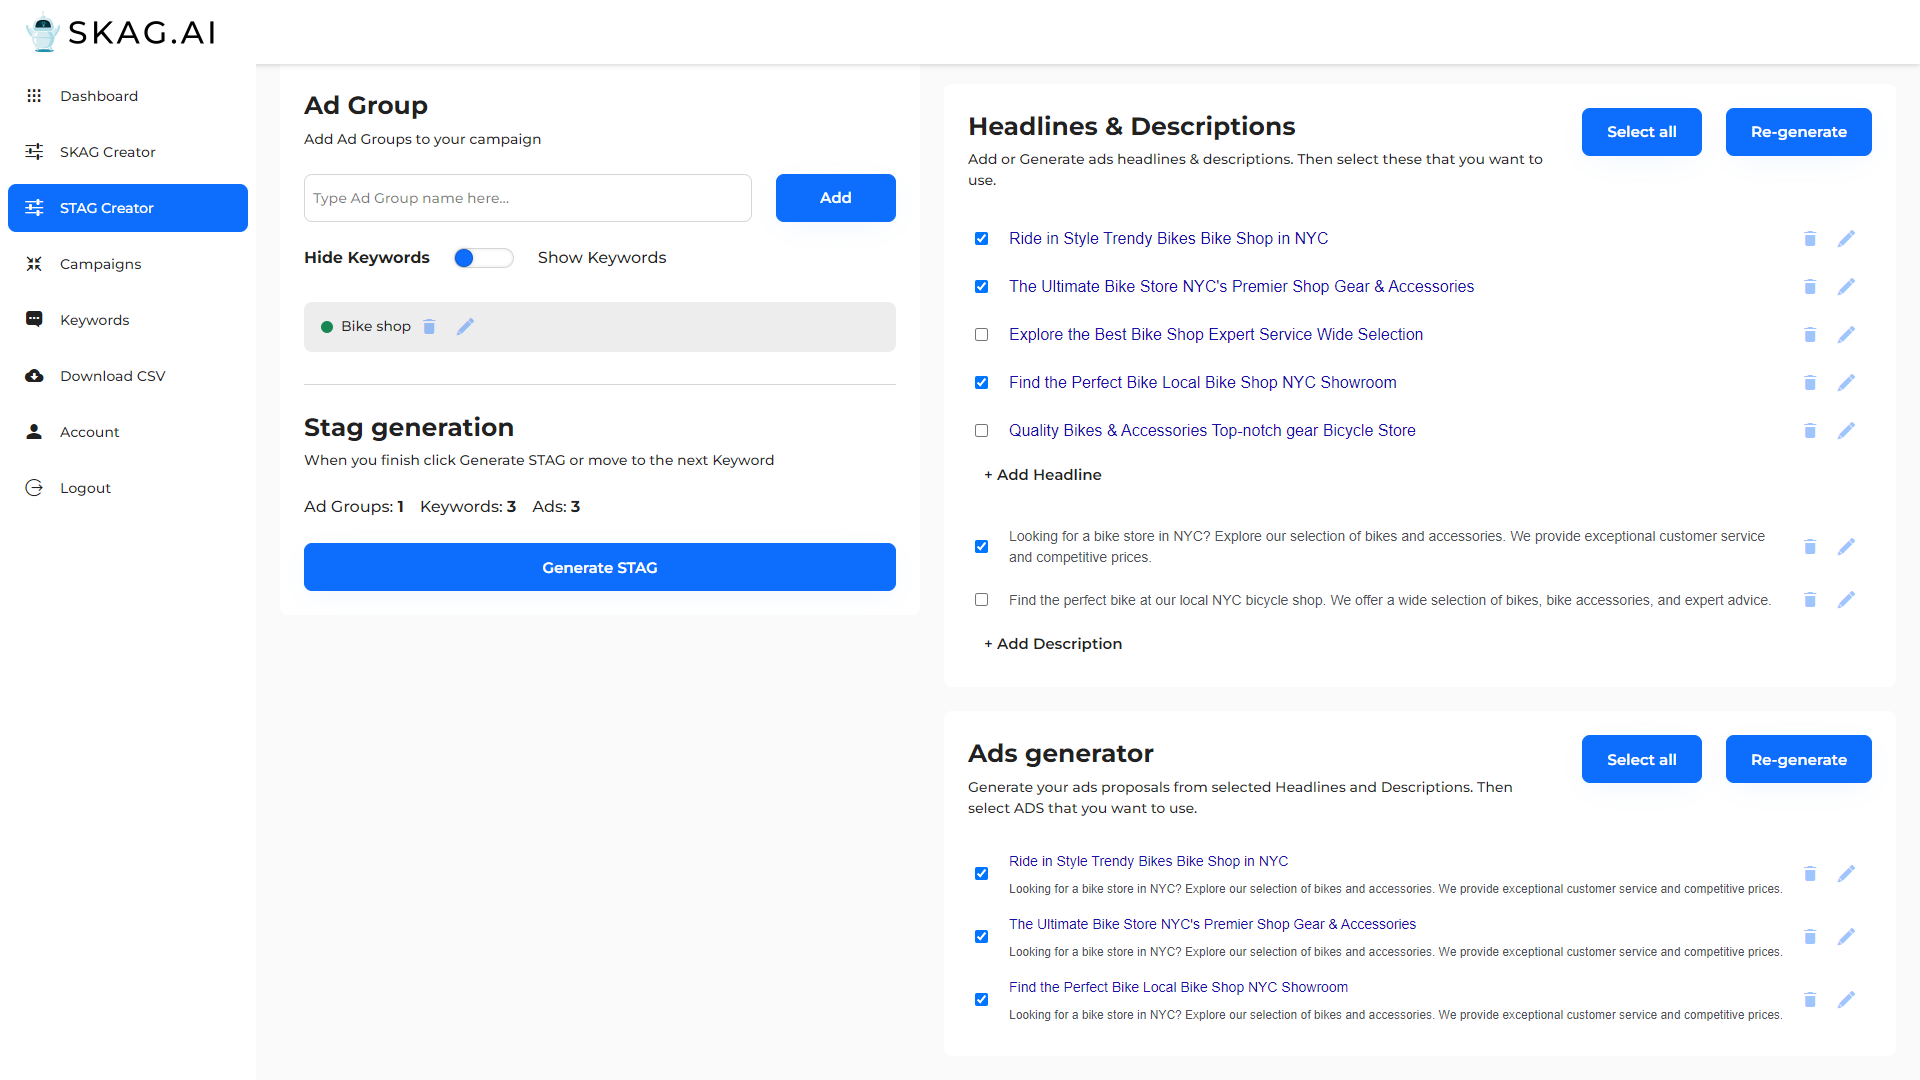Uncheck description 'Looking for a bike store in NYC'
The width and height of the screenshot is (1920, 1080).
tap(981, 547)
